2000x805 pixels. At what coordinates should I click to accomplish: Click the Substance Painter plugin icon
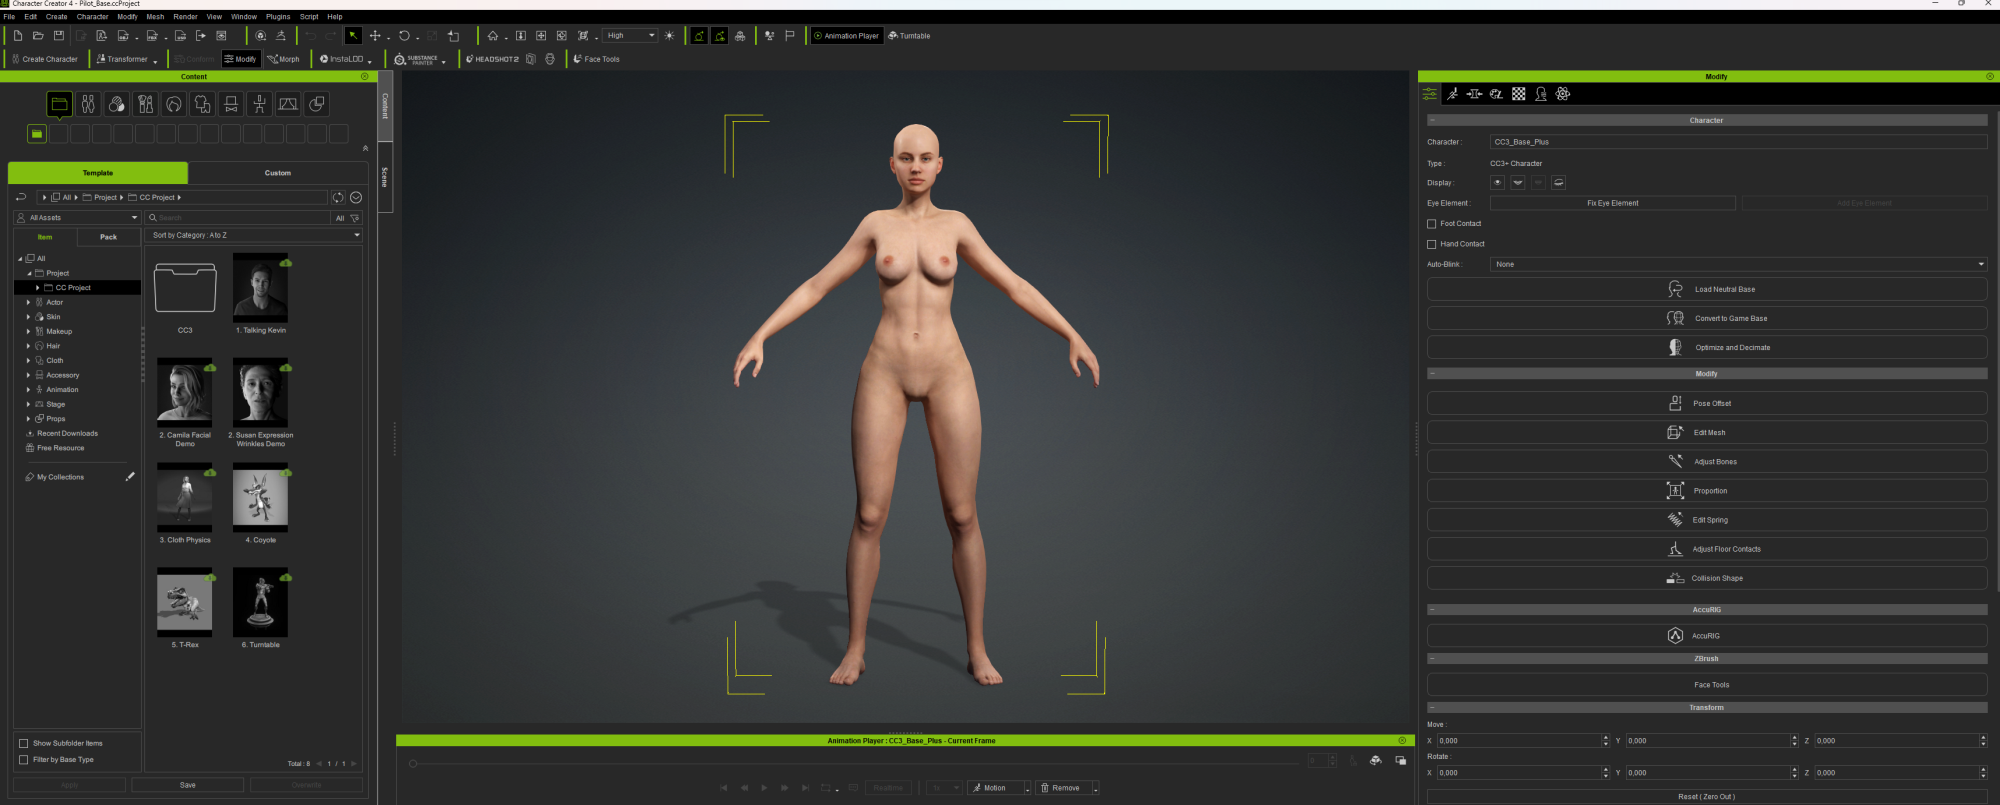tap(417, 59)
